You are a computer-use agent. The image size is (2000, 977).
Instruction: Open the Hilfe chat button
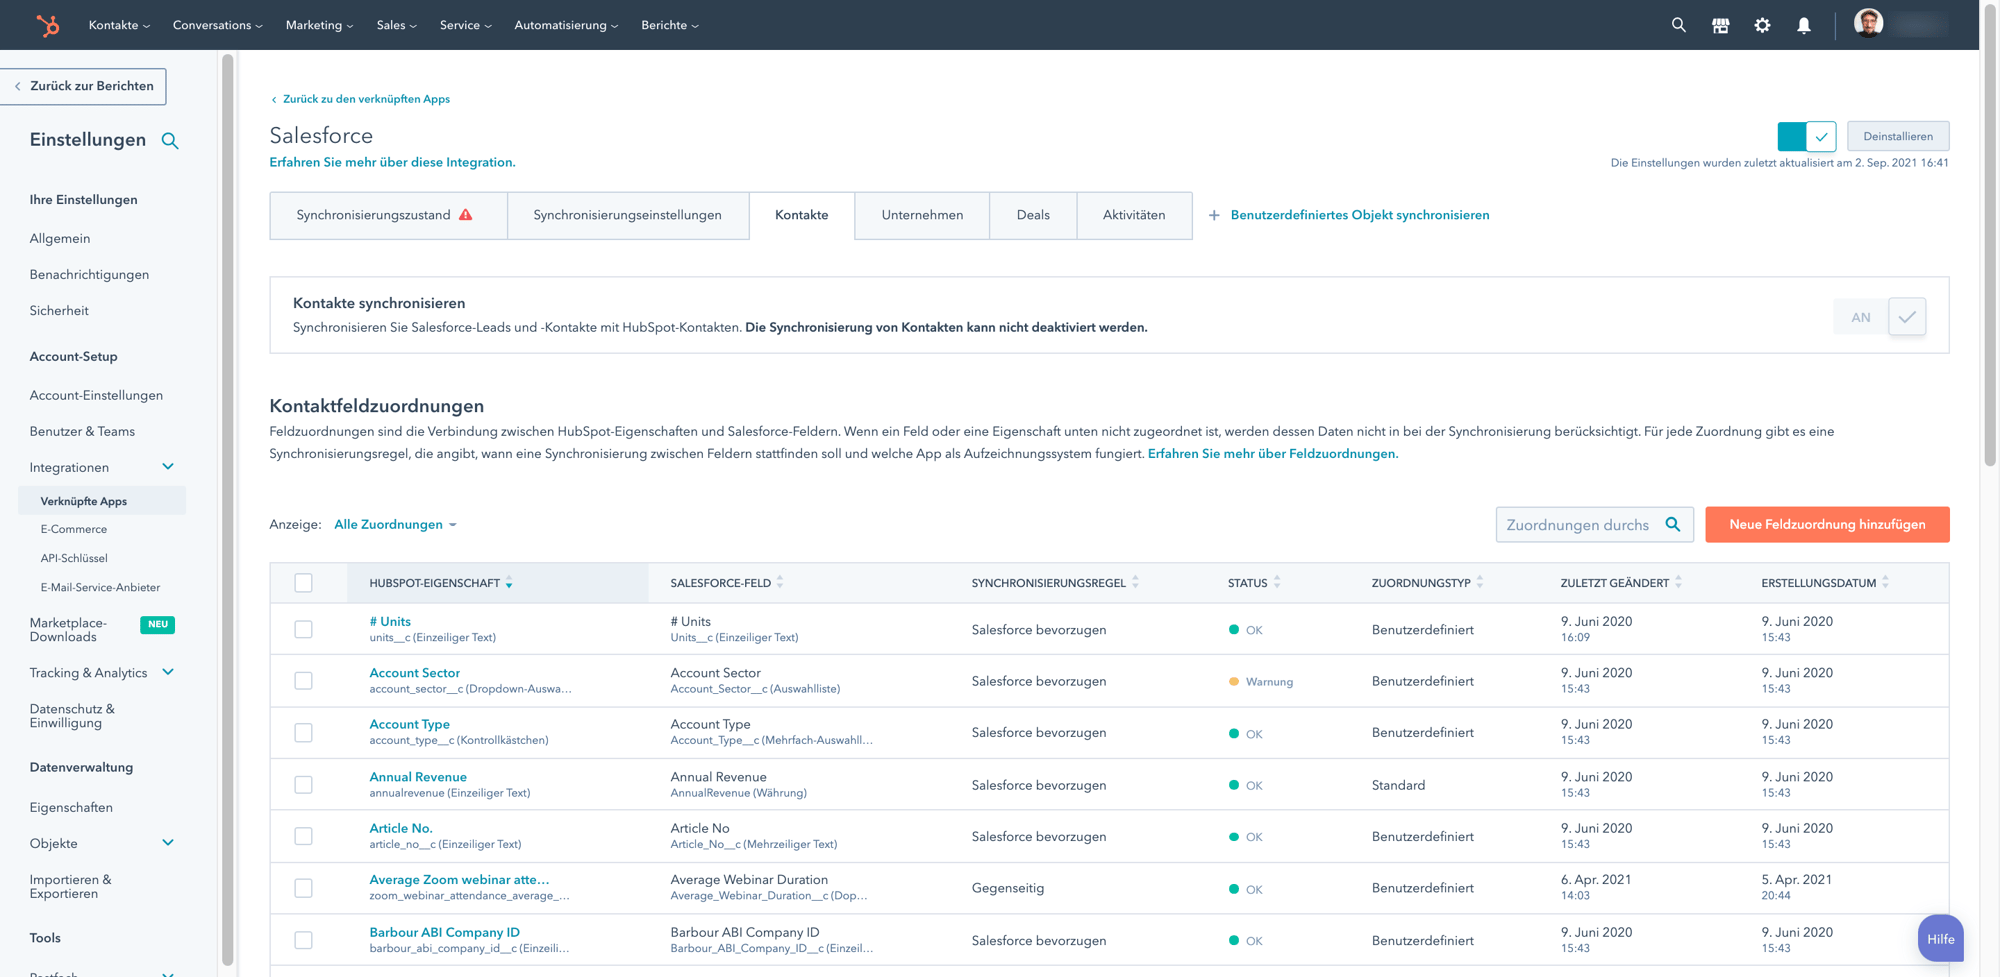(x=1940, y=938)
